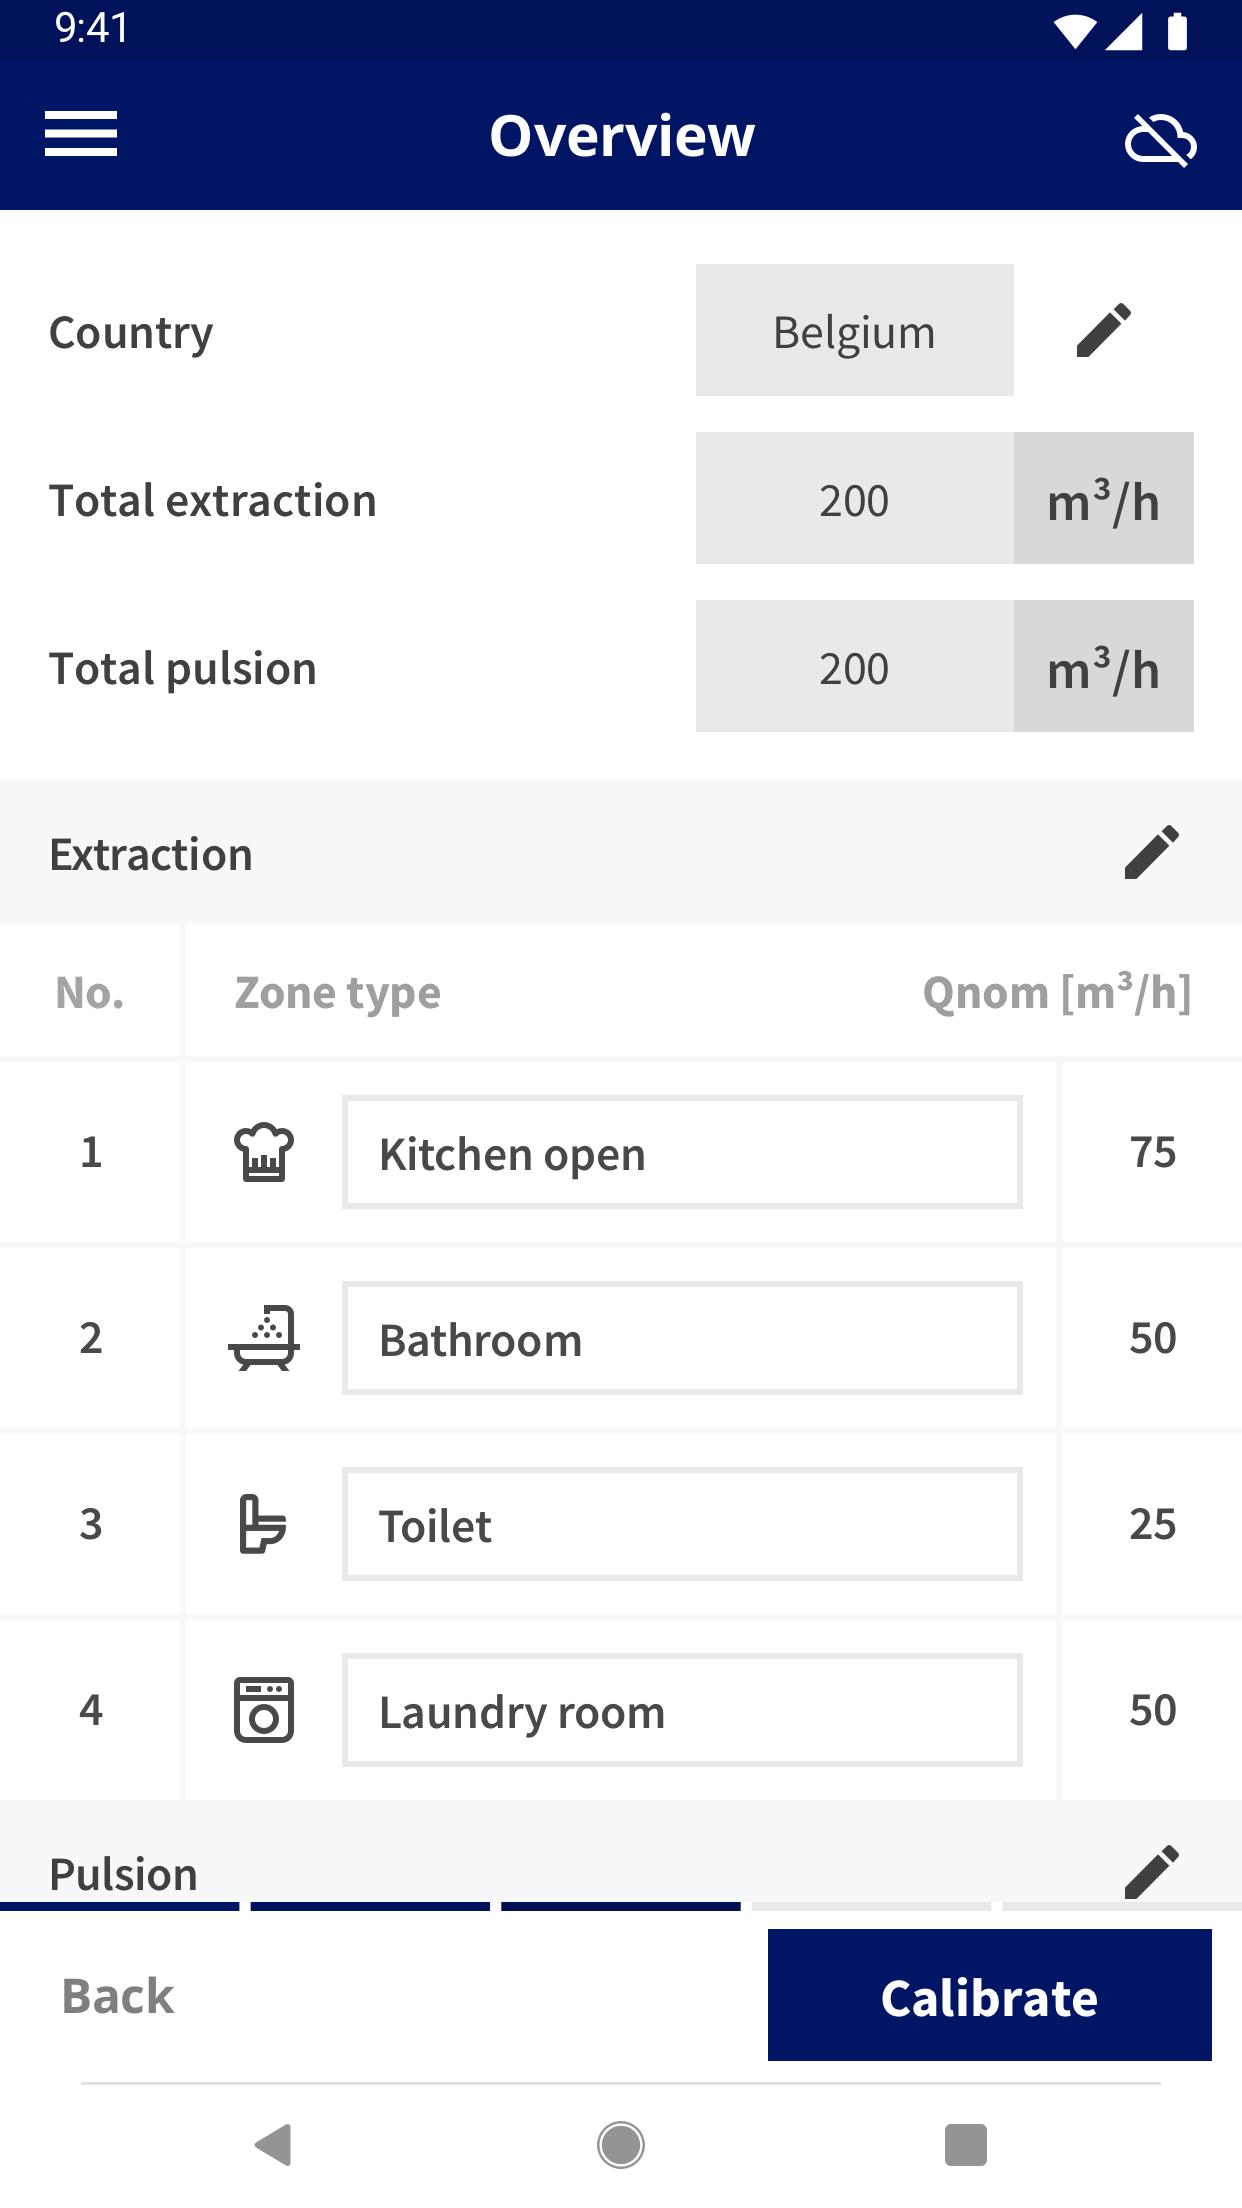1242x2208 pixels.
Task: Tap the Android home navigation button
Action: [621, 2145]
